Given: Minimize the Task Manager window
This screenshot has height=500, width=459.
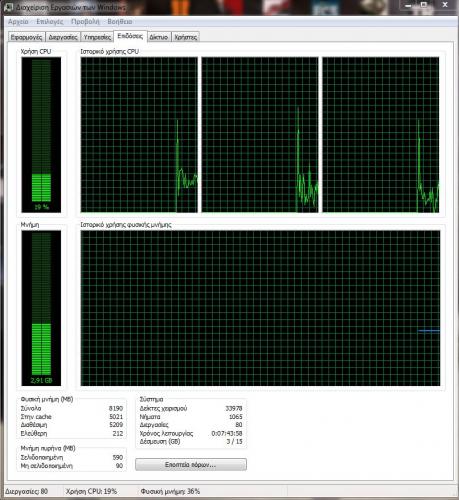Looking at the screenshot, I should [409, 5].
